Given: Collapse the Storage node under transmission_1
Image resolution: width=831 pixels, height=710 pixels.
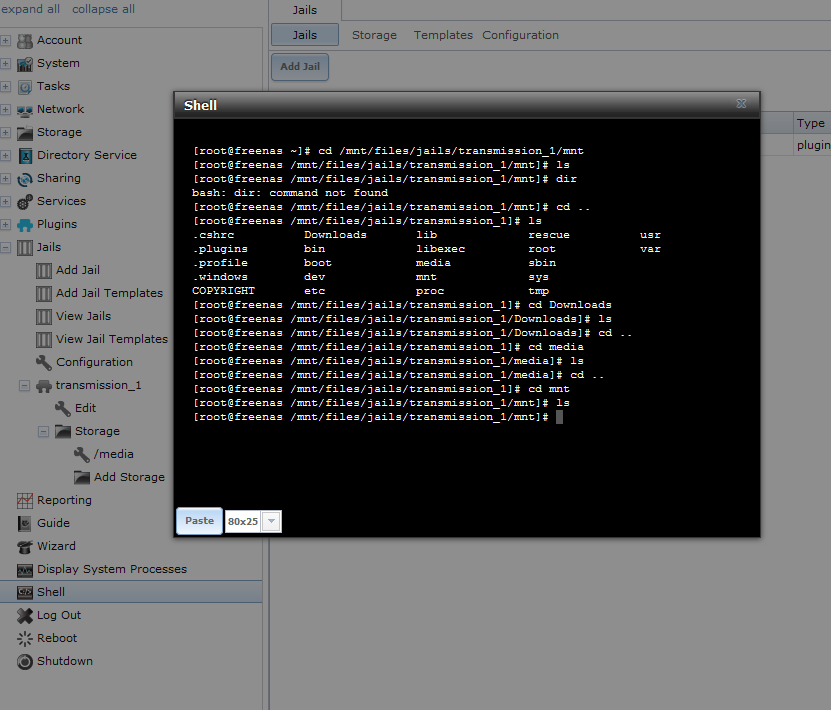Looking at the screenshot, I should pyautogui.click(x=43, y=432).
